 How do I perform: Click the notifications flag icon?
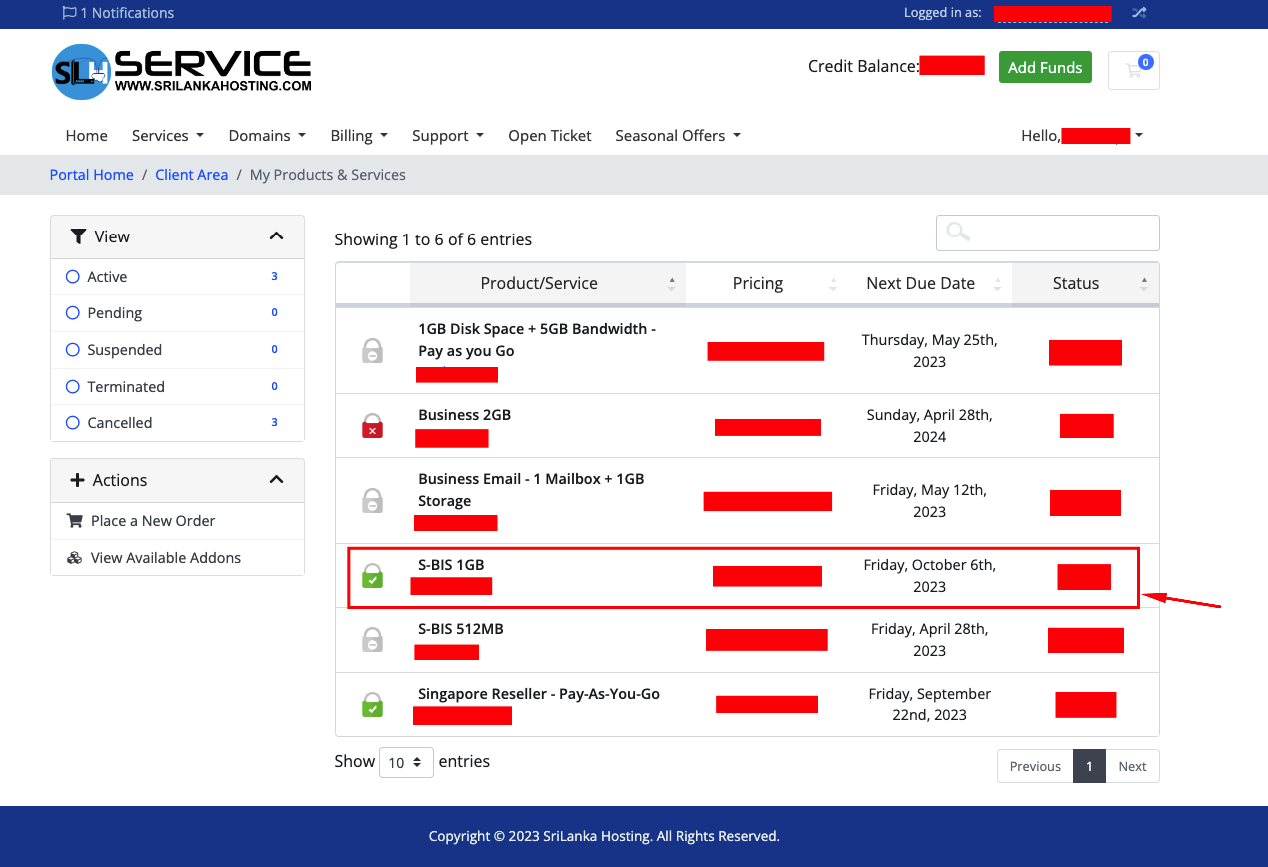(x=69, y=13)
